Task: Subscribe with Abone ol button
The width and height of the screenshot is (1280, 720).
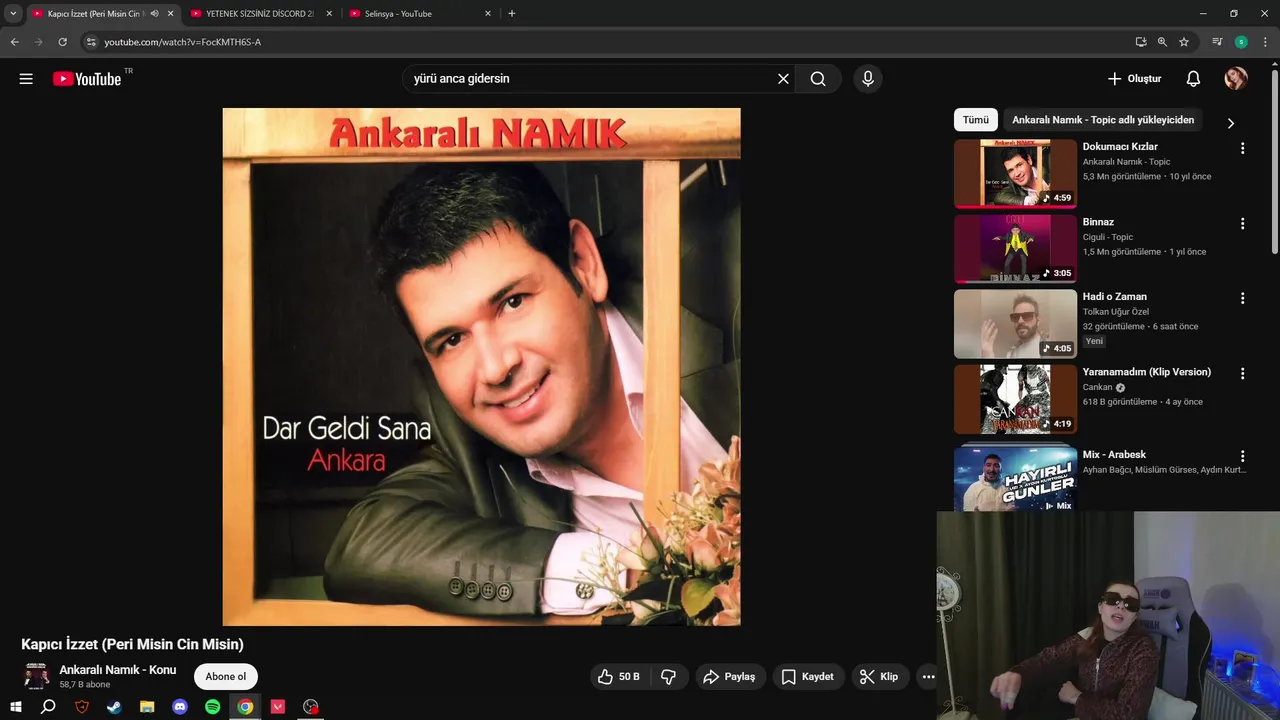Action: click(226, 677)
